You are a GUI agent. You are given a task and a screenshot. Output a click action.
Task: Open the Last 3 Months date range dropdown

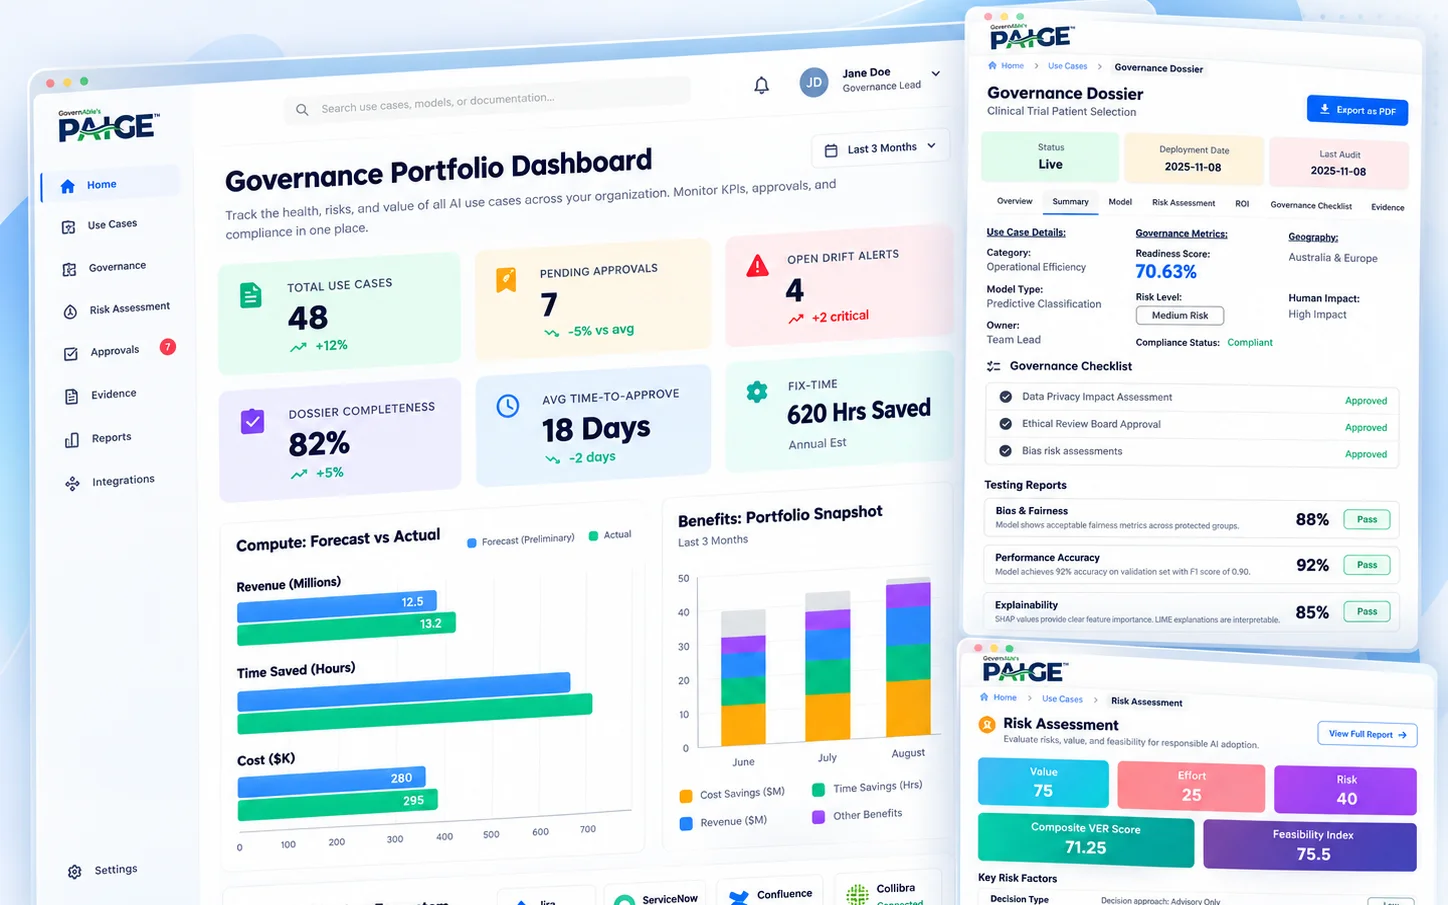tap(881, 148)
